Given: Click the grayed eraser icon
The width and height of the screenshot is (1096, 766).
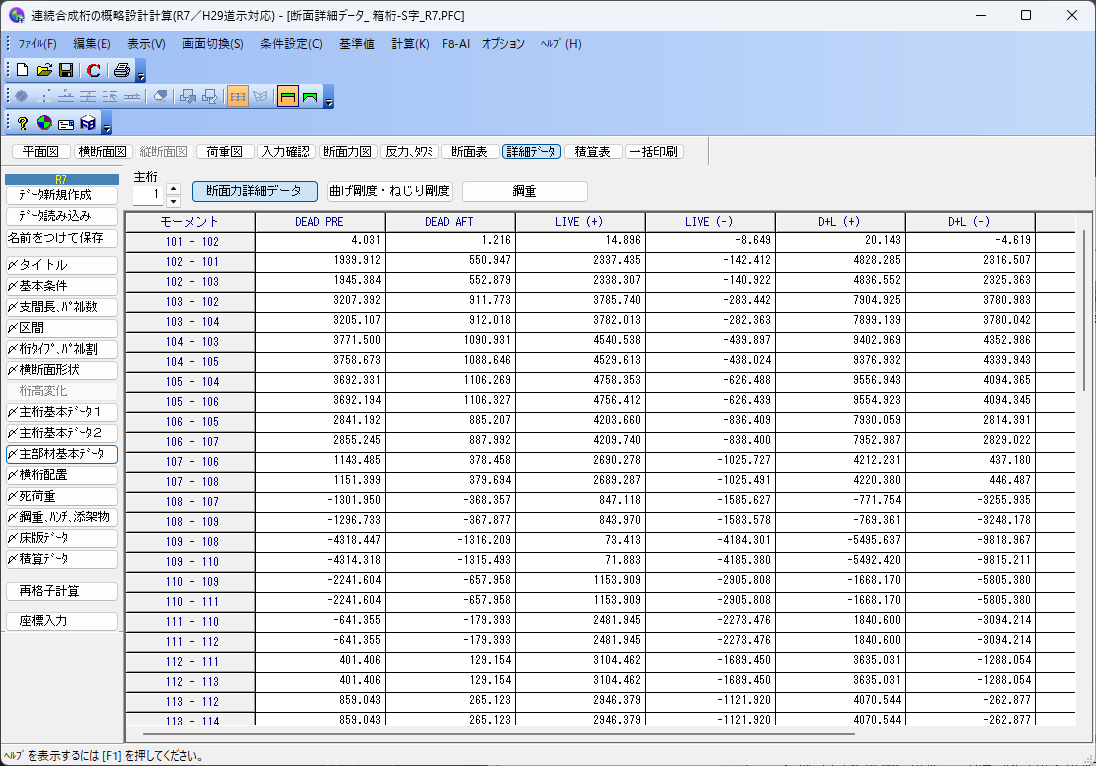Looking at the screenshot, I should pyautogui.click(x=160, y=96).
